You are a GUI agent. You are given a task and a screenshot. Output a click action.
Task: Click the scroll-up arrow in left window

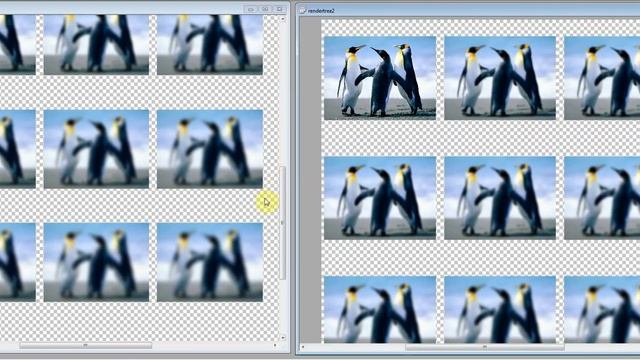[283, 19]
